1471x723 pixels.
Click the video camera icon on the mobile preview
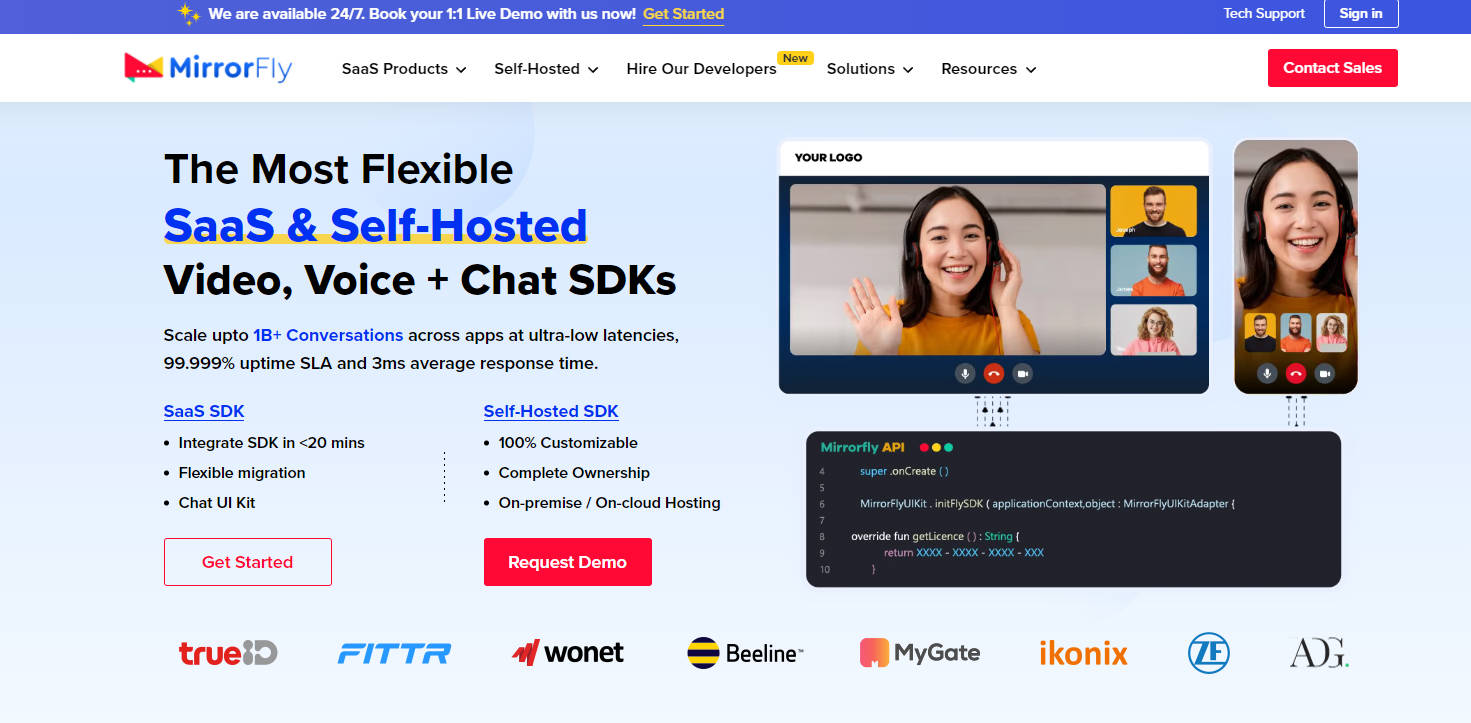[1325, 373]
